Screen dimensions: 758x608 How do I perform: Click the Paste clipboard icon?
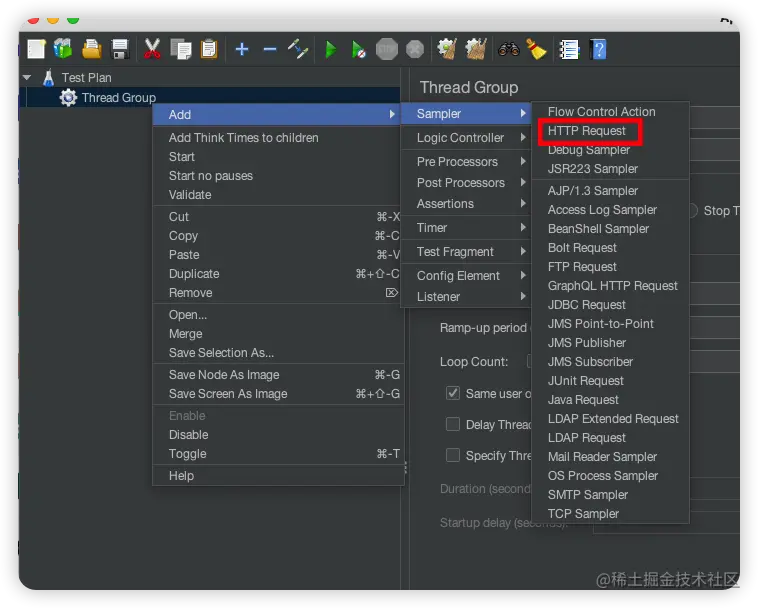tap(209, 49)
